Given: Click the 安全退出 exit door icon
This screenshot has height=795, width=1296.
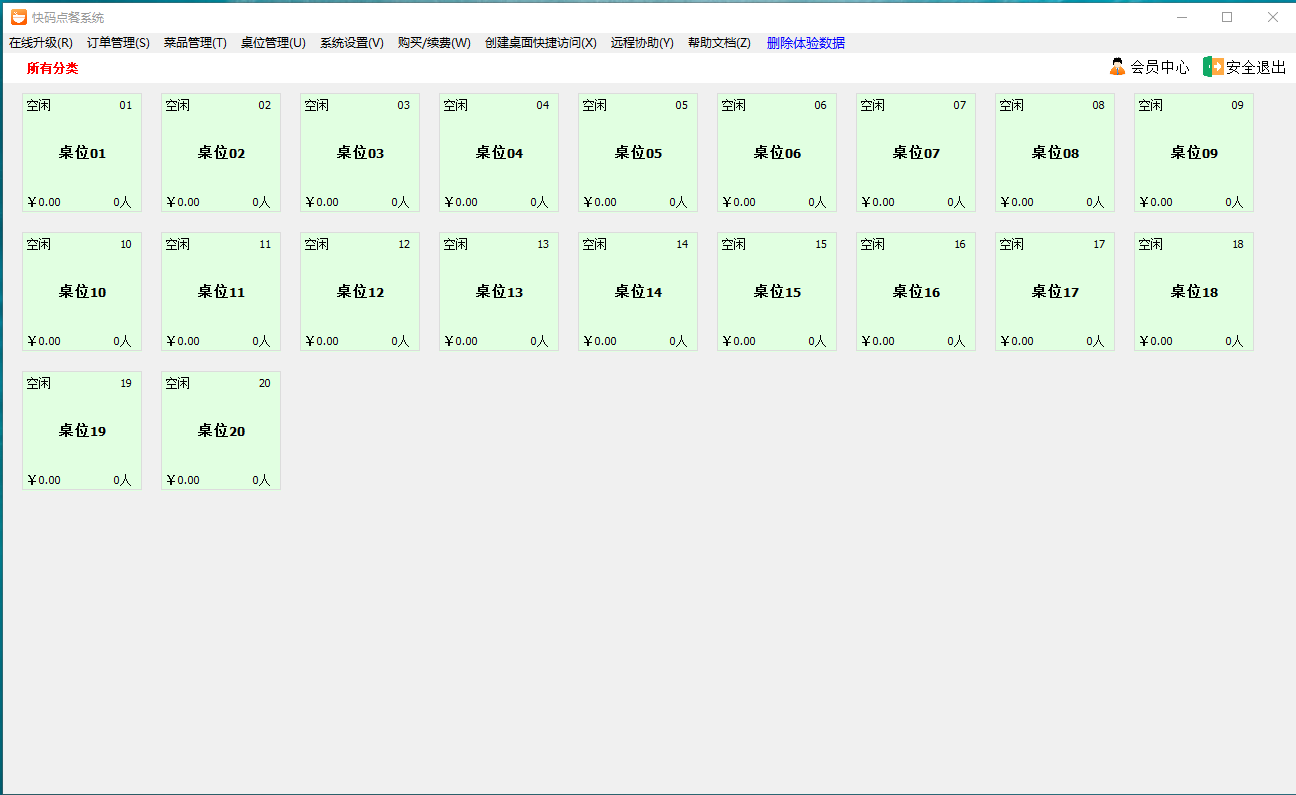Looking at the screenshot, I should [x=1212, y=67].
